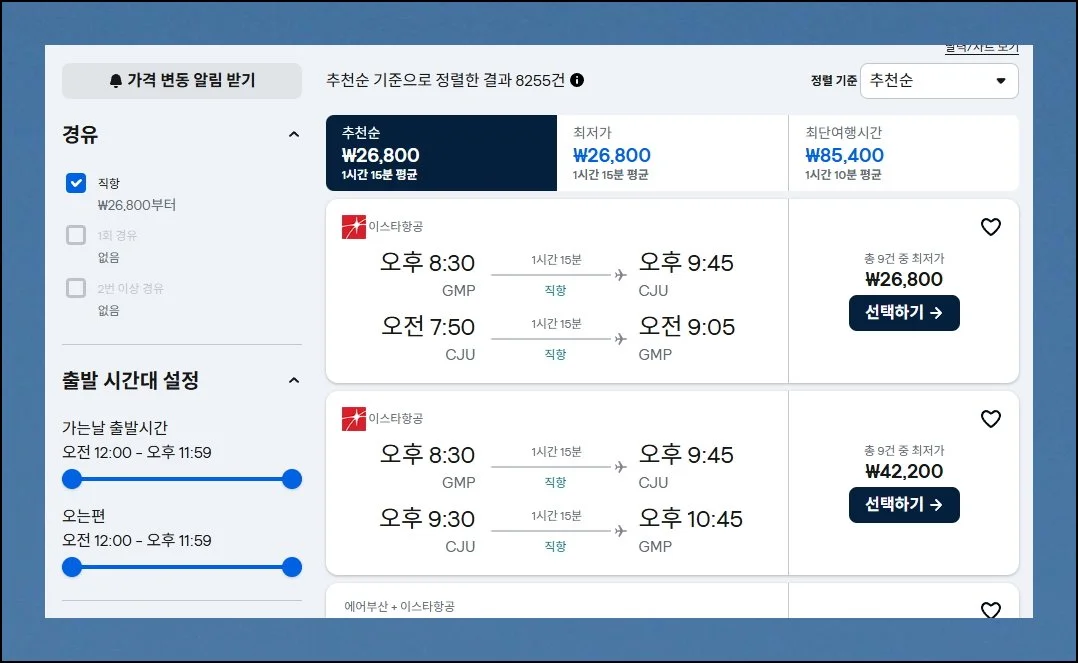Click Eastar Jet logo on second flight
This screenshot has height=663, width=1078.
[x=354, y=419]
